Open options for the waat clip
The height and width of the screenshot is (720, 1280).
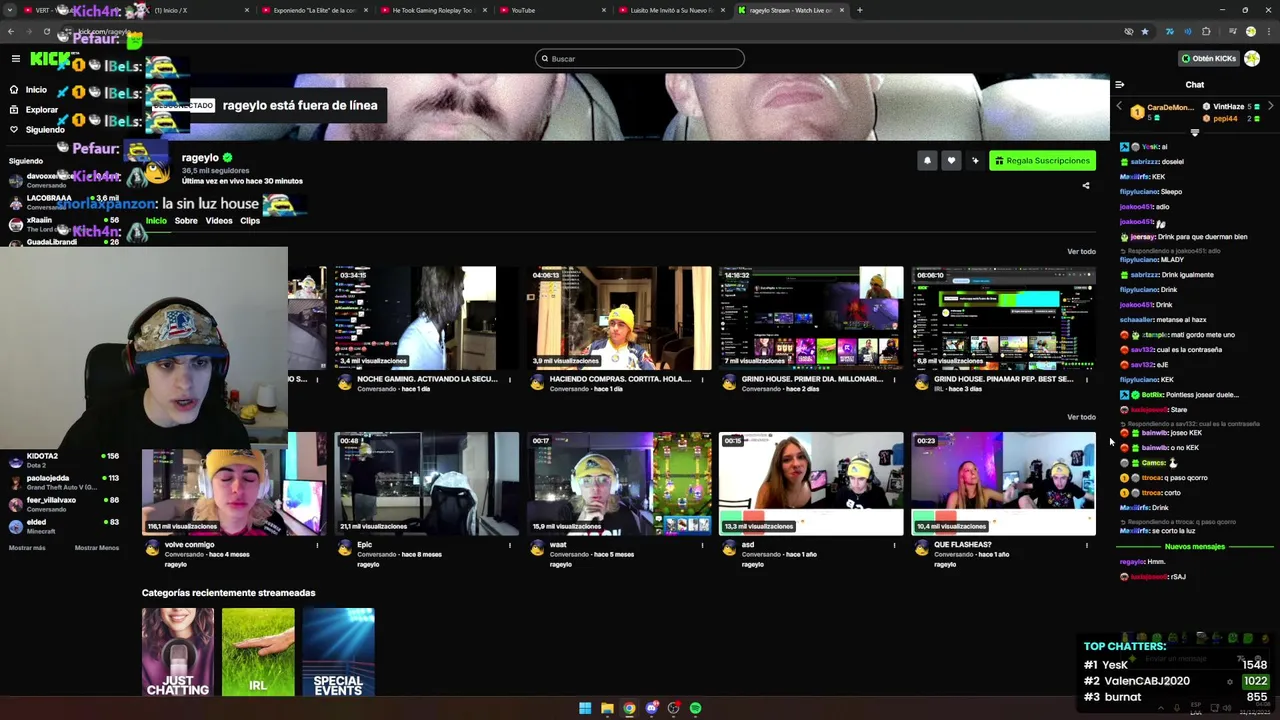(702, 546)
